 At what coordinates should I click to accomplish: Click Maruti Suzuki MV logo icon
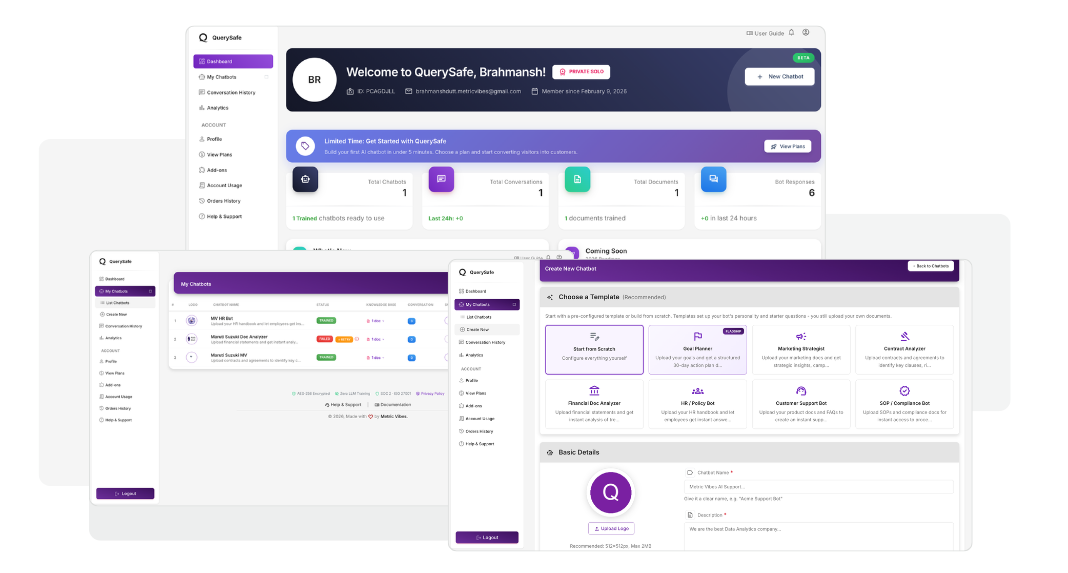[192, 357]
